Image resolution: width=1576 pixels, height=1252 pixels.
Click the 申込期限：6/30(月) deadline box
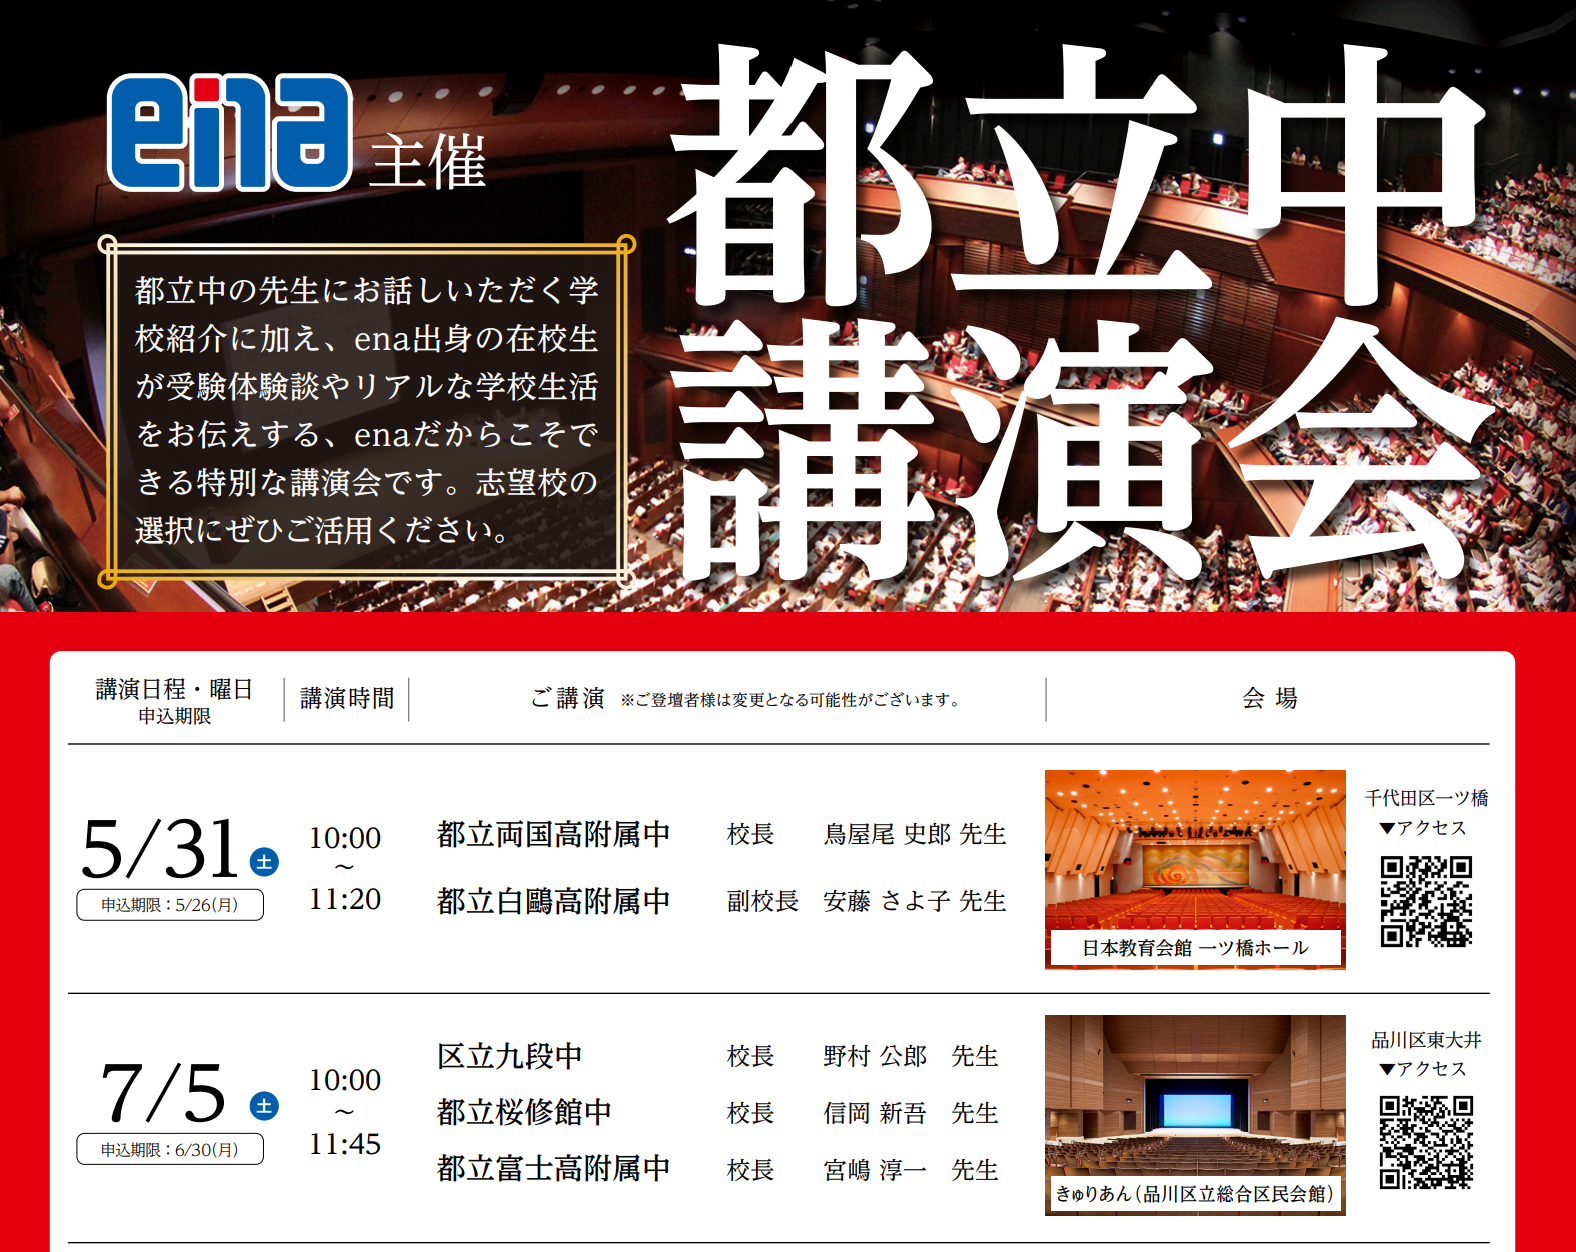click(x=170, y=1150)
